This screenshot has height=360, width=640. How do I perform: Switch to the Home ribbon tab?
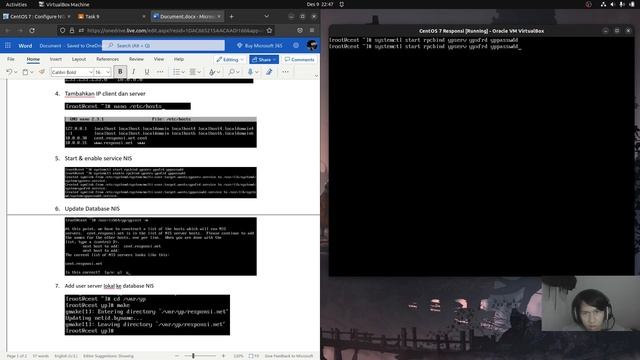[33, 59]
